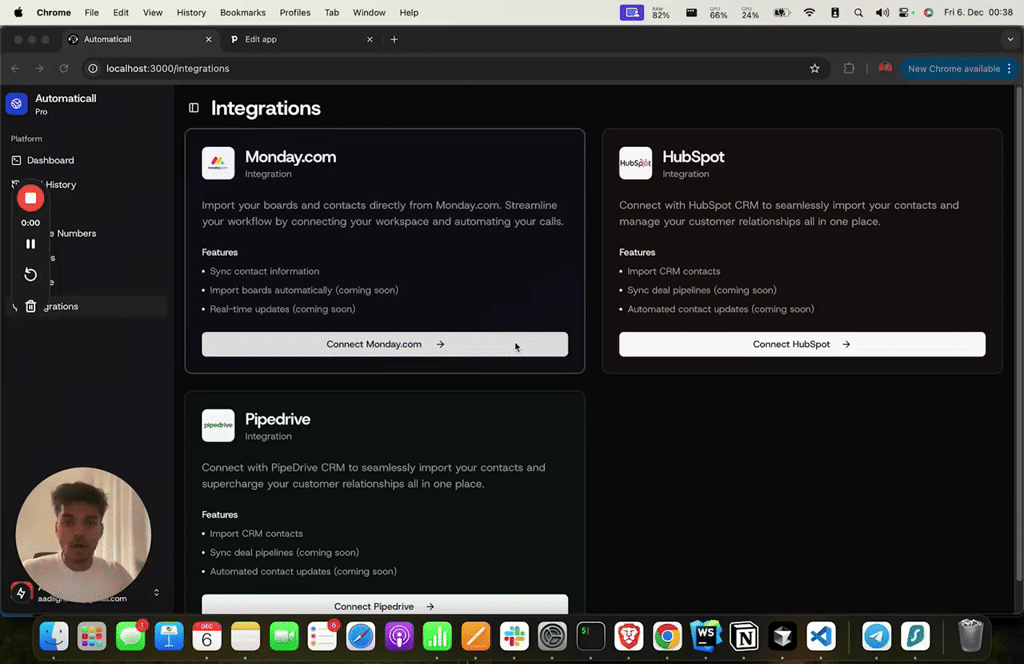Open the Edit menu

coord(121,12)
